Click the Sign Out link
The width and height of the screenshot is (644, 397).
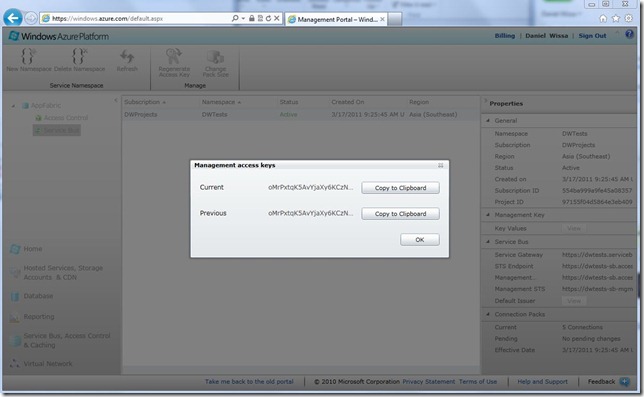(592, 36)
